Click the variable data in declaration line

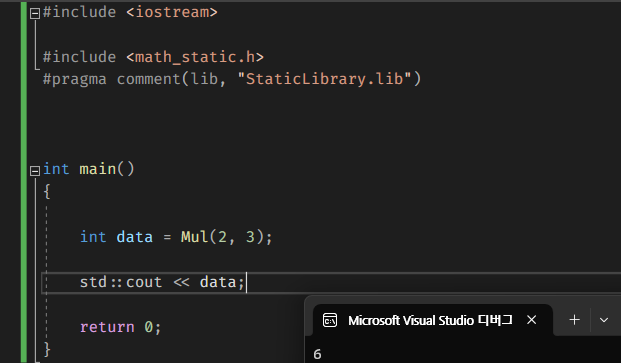tap(135, 237)
